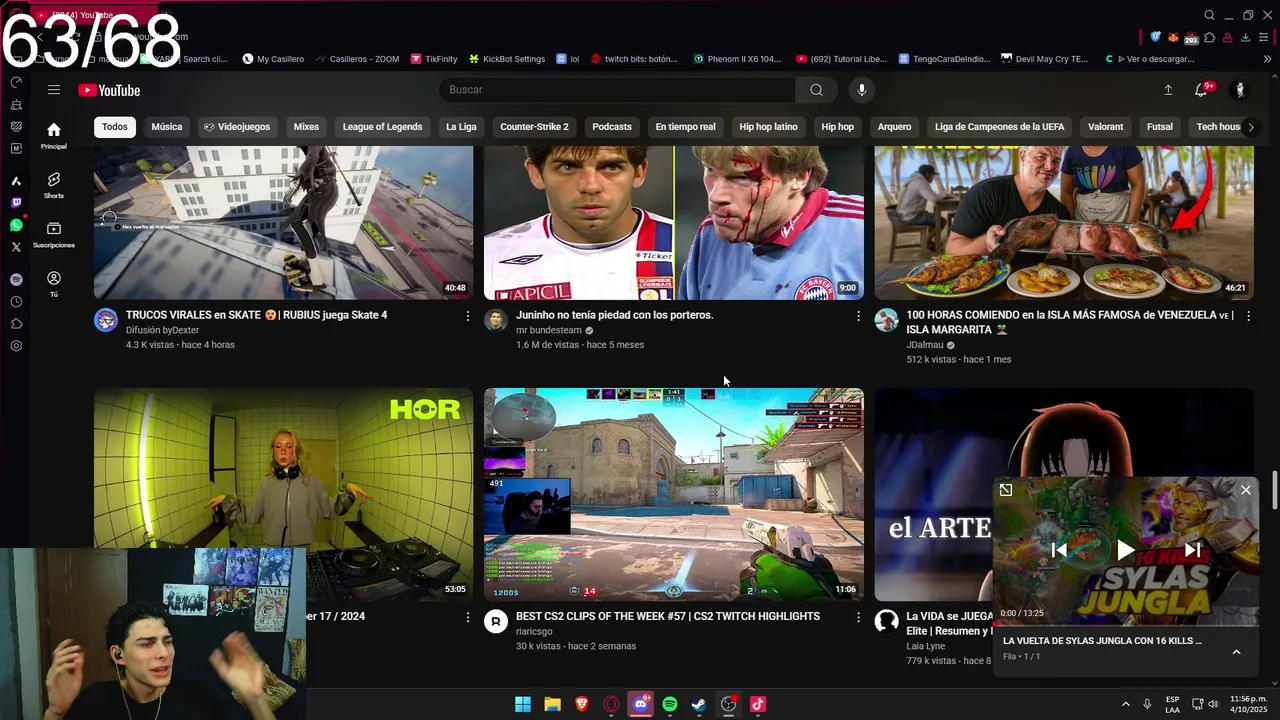The image size is (1280, 720).
Task: Select the Podcasts chip
Action: (612, 127)
